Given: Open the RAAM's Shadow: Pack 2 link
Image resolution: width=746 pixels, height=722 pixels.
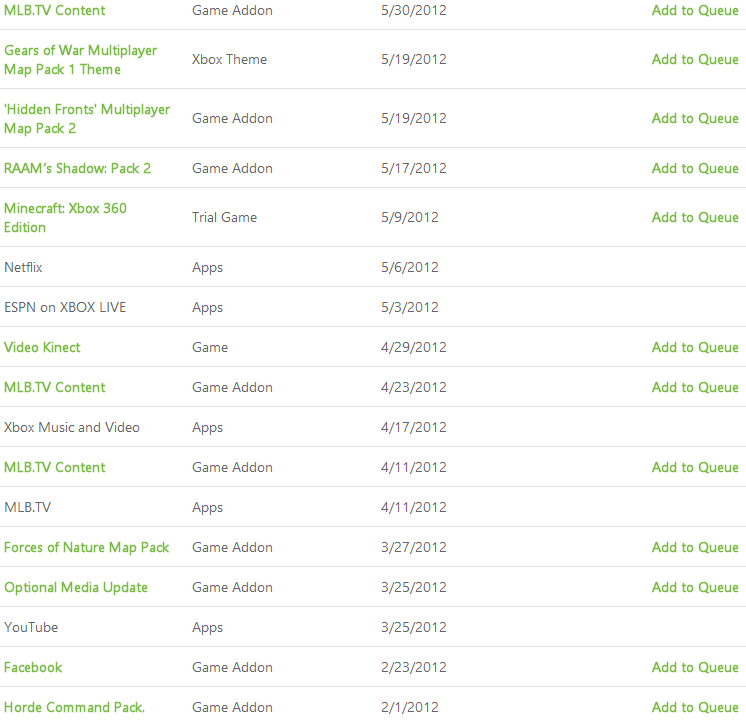Looking at the screenshot, I should [x=78, y=168].
